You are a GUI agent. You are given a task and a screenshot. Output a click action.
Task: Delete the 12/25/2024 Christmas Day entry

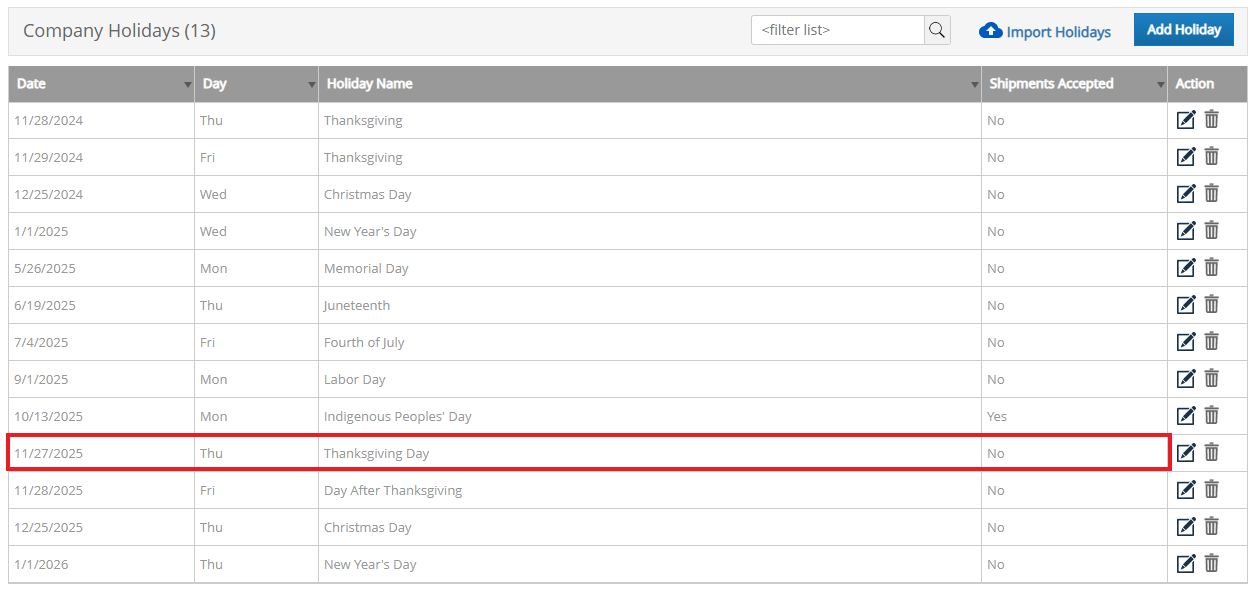point(1211,194)
